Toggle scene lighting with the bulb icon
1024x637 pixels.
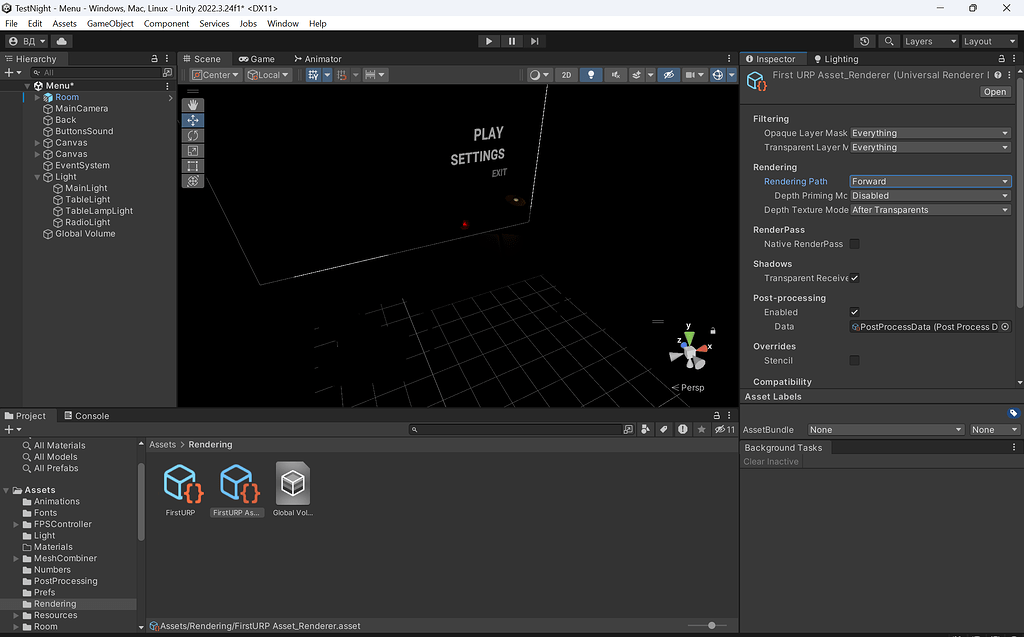(591, 74)
